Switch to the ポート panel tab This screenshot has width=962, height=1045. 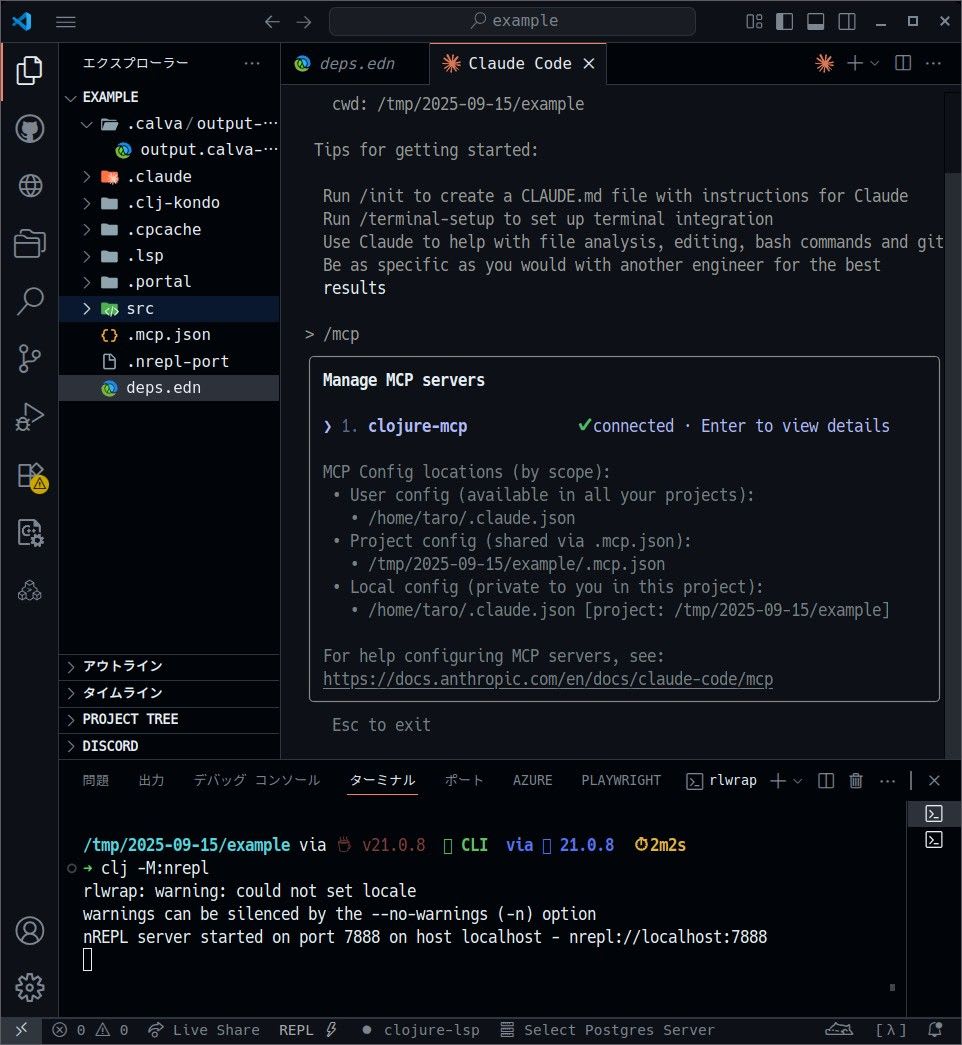[x=464, y=780]
